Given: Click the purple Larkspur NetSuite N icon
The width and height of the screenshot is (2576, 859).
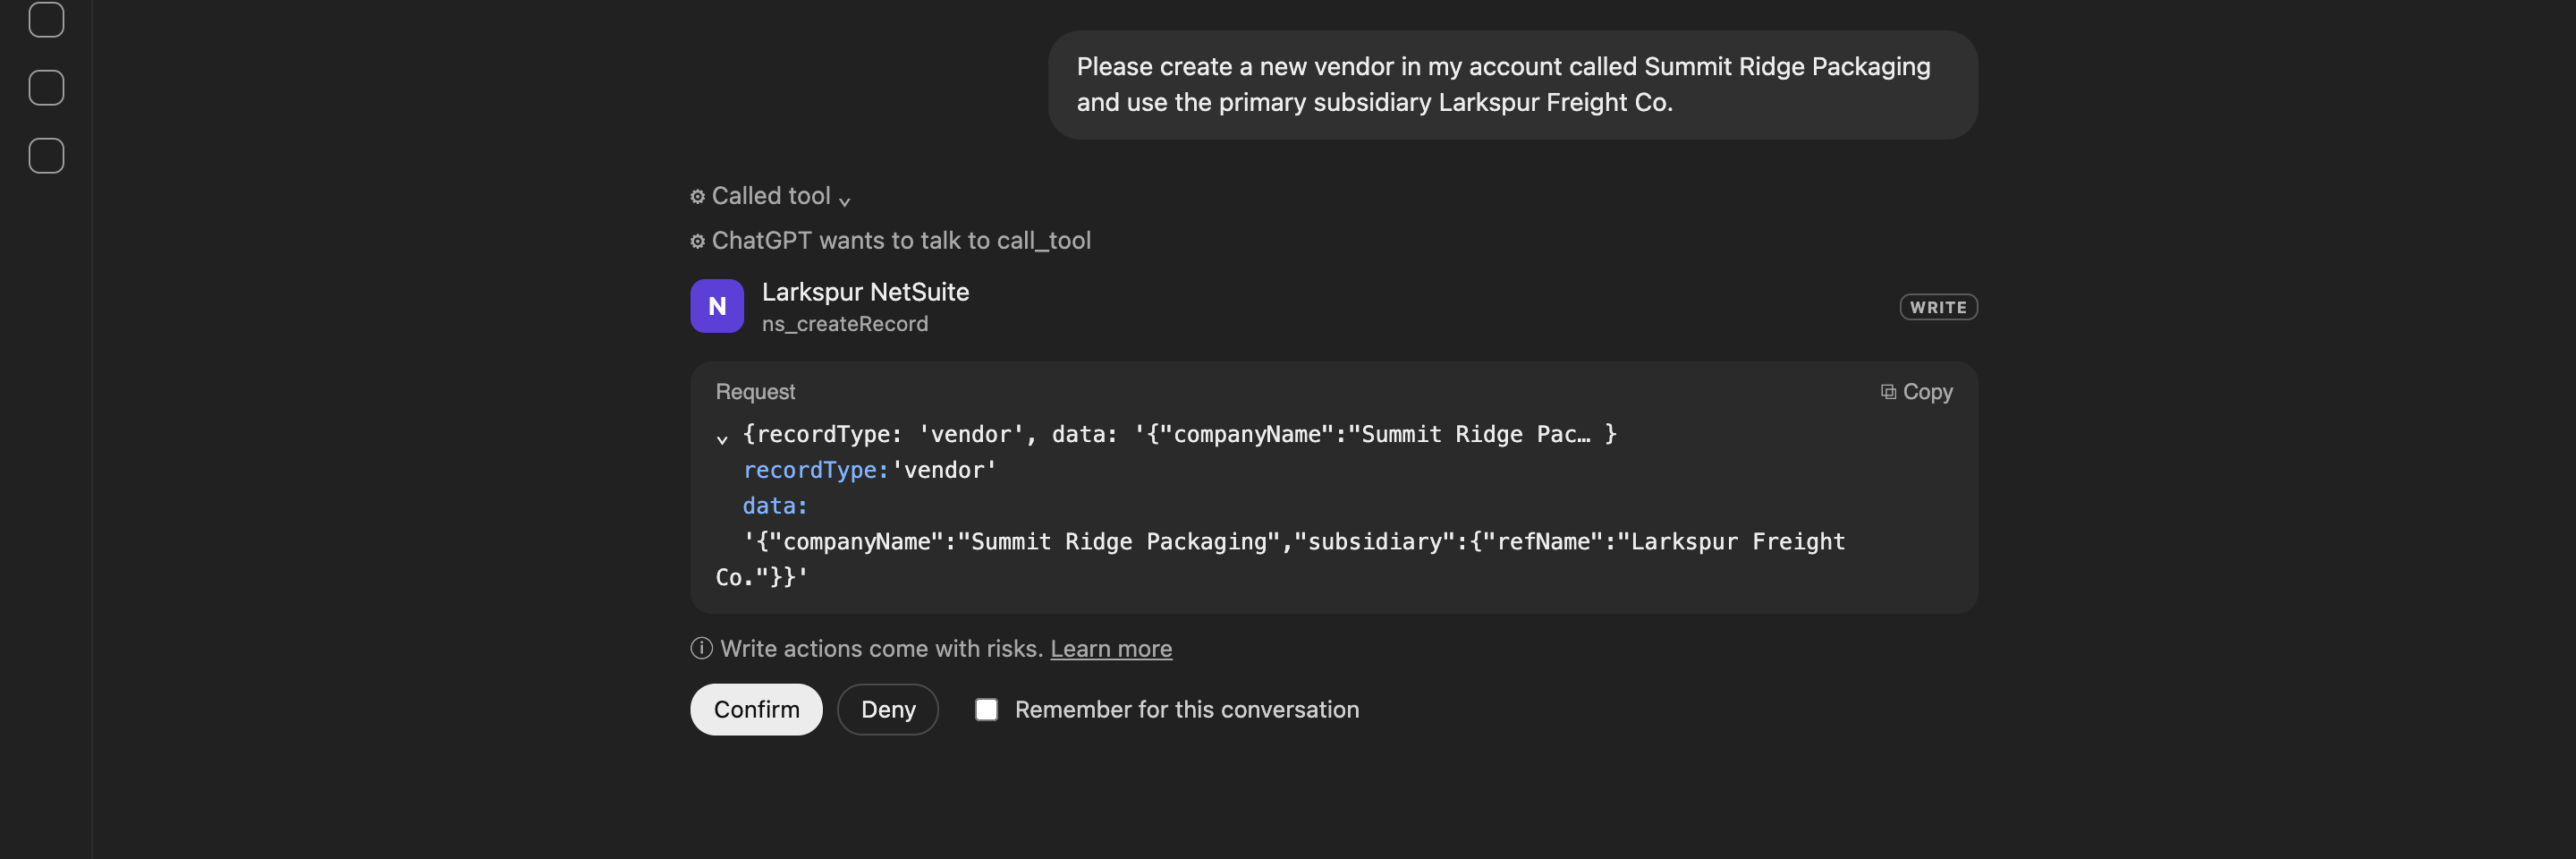Looking at the screenshot, I should pos(717,306).
